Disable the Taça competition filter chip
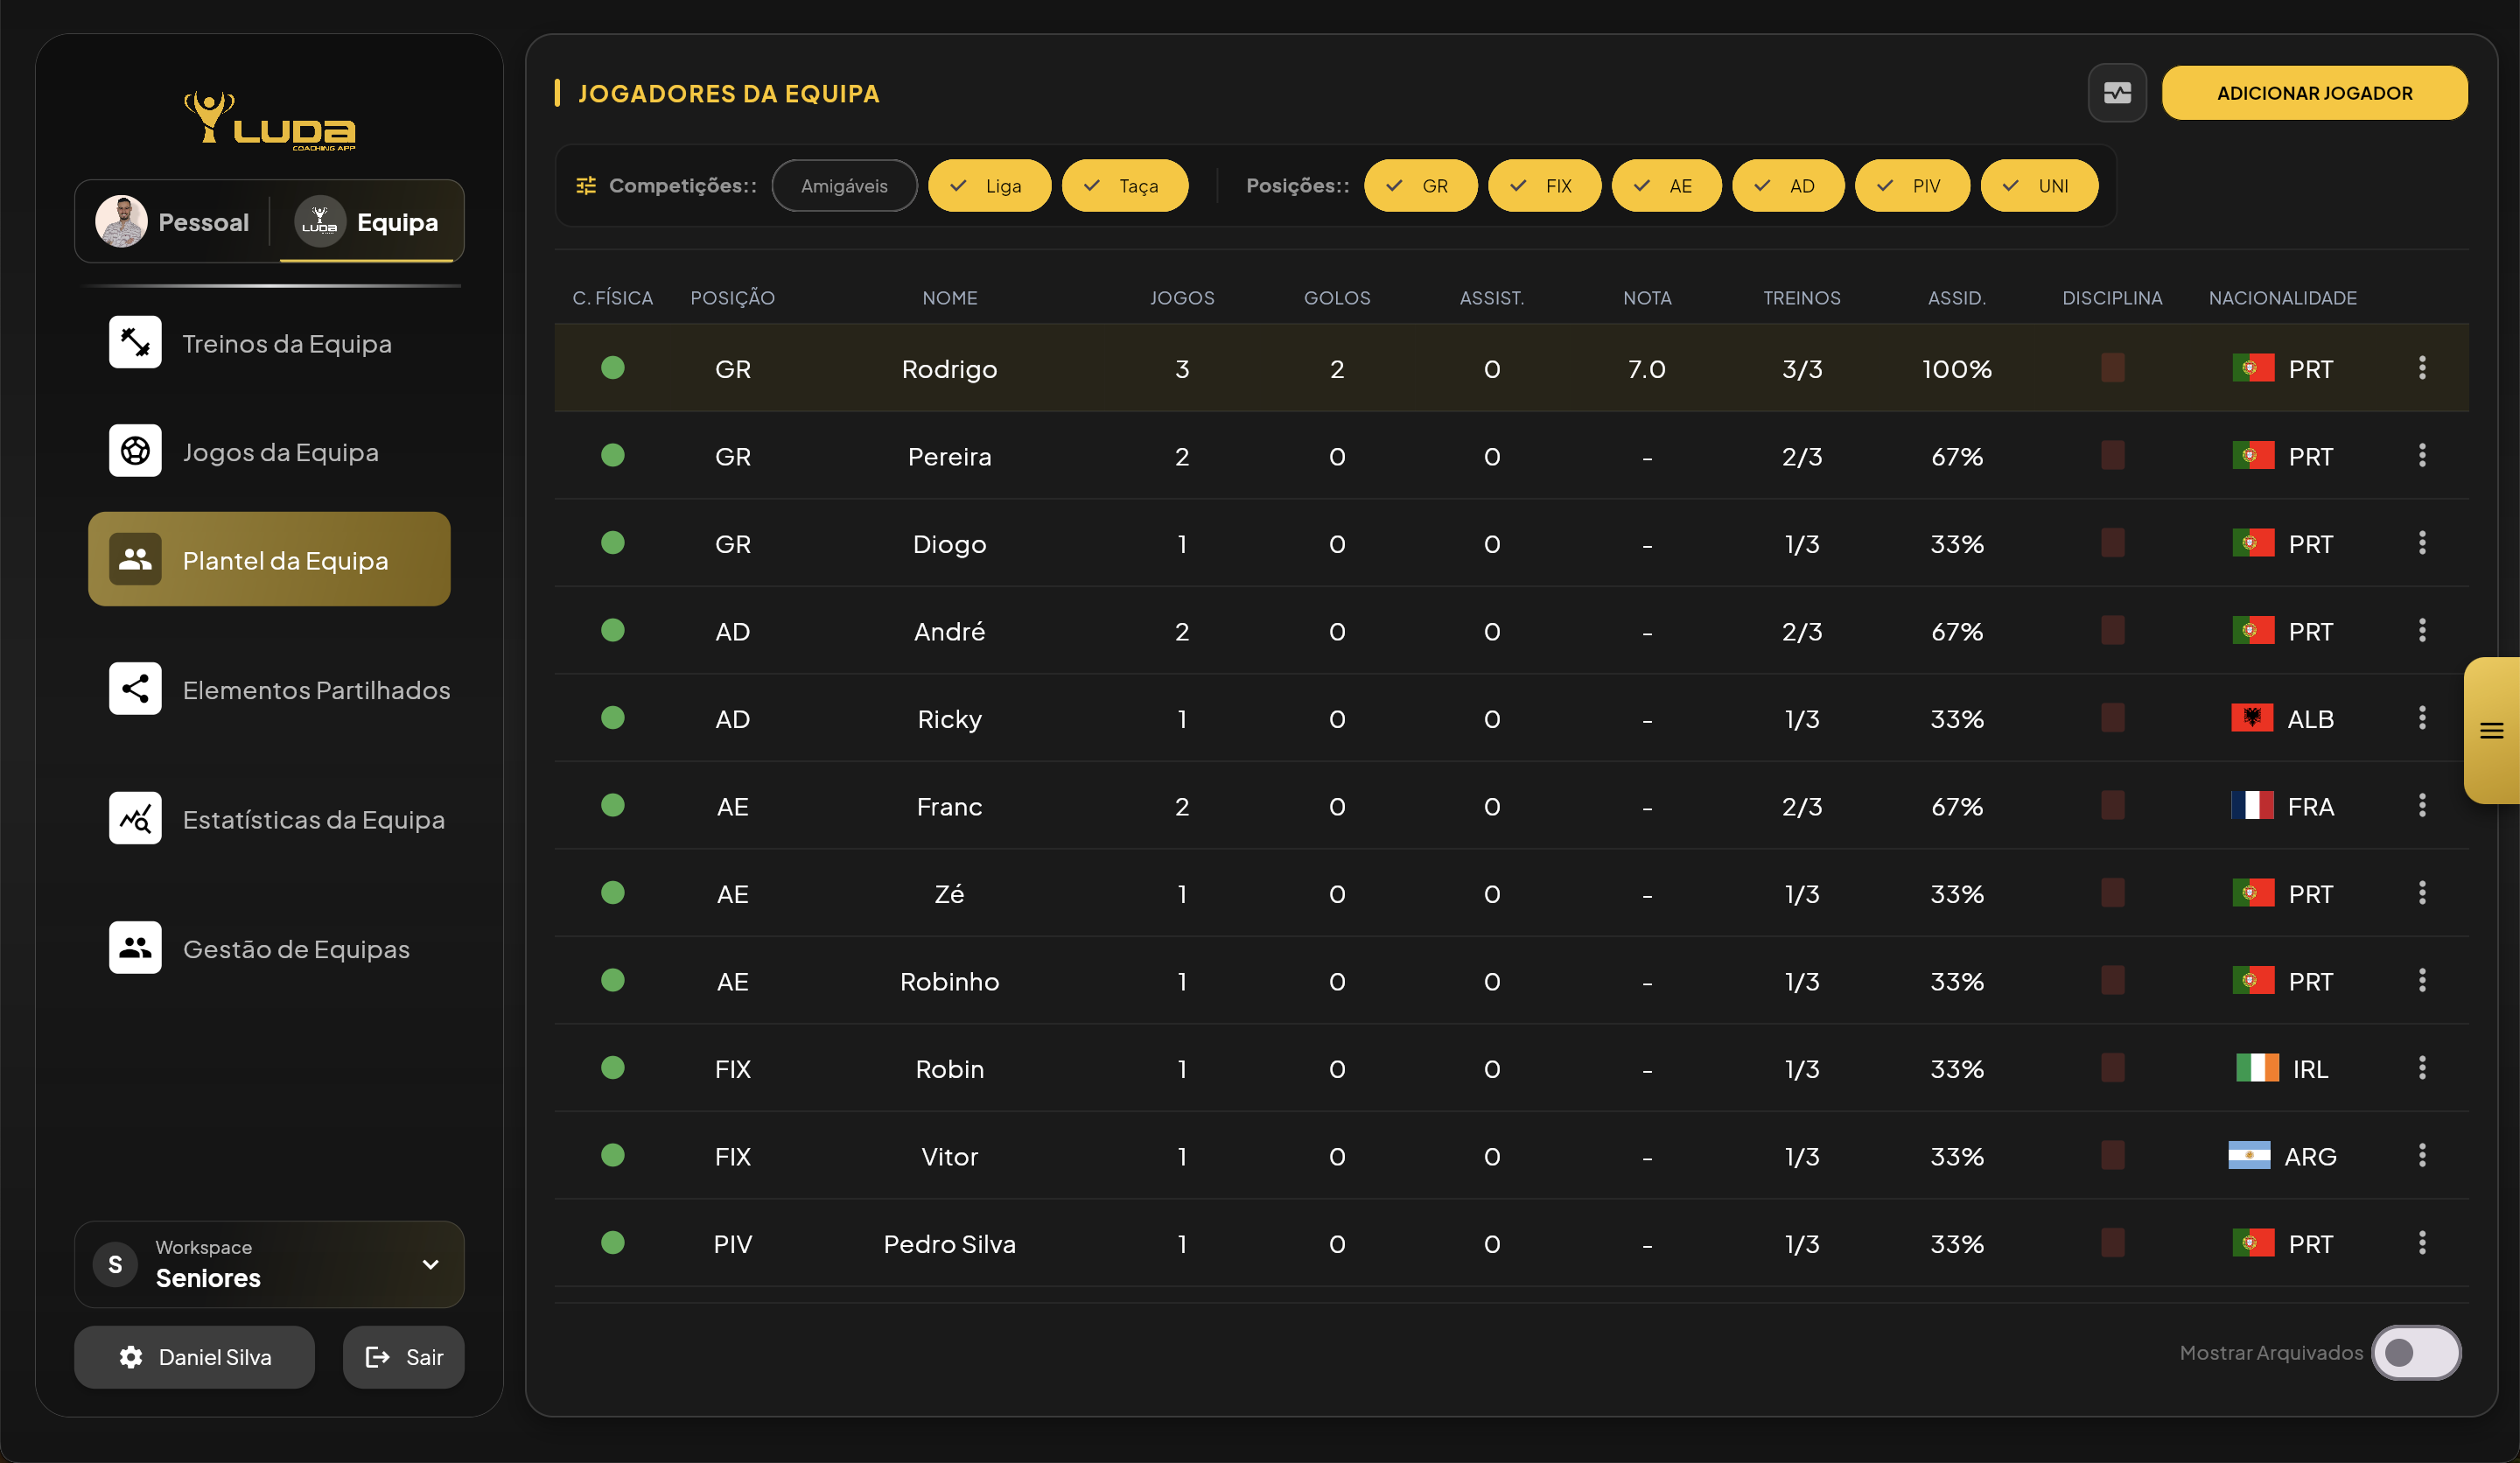The height and width of the screenshot is (1463, 2520). [x=1124, y=186]
